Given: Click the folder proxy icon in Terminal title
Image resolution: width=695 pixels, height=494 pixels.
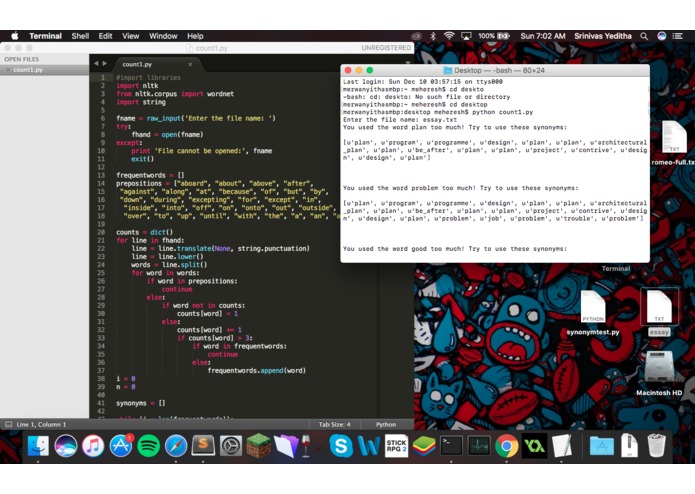Looking at the screenshot, I should (x=447, y=70).
